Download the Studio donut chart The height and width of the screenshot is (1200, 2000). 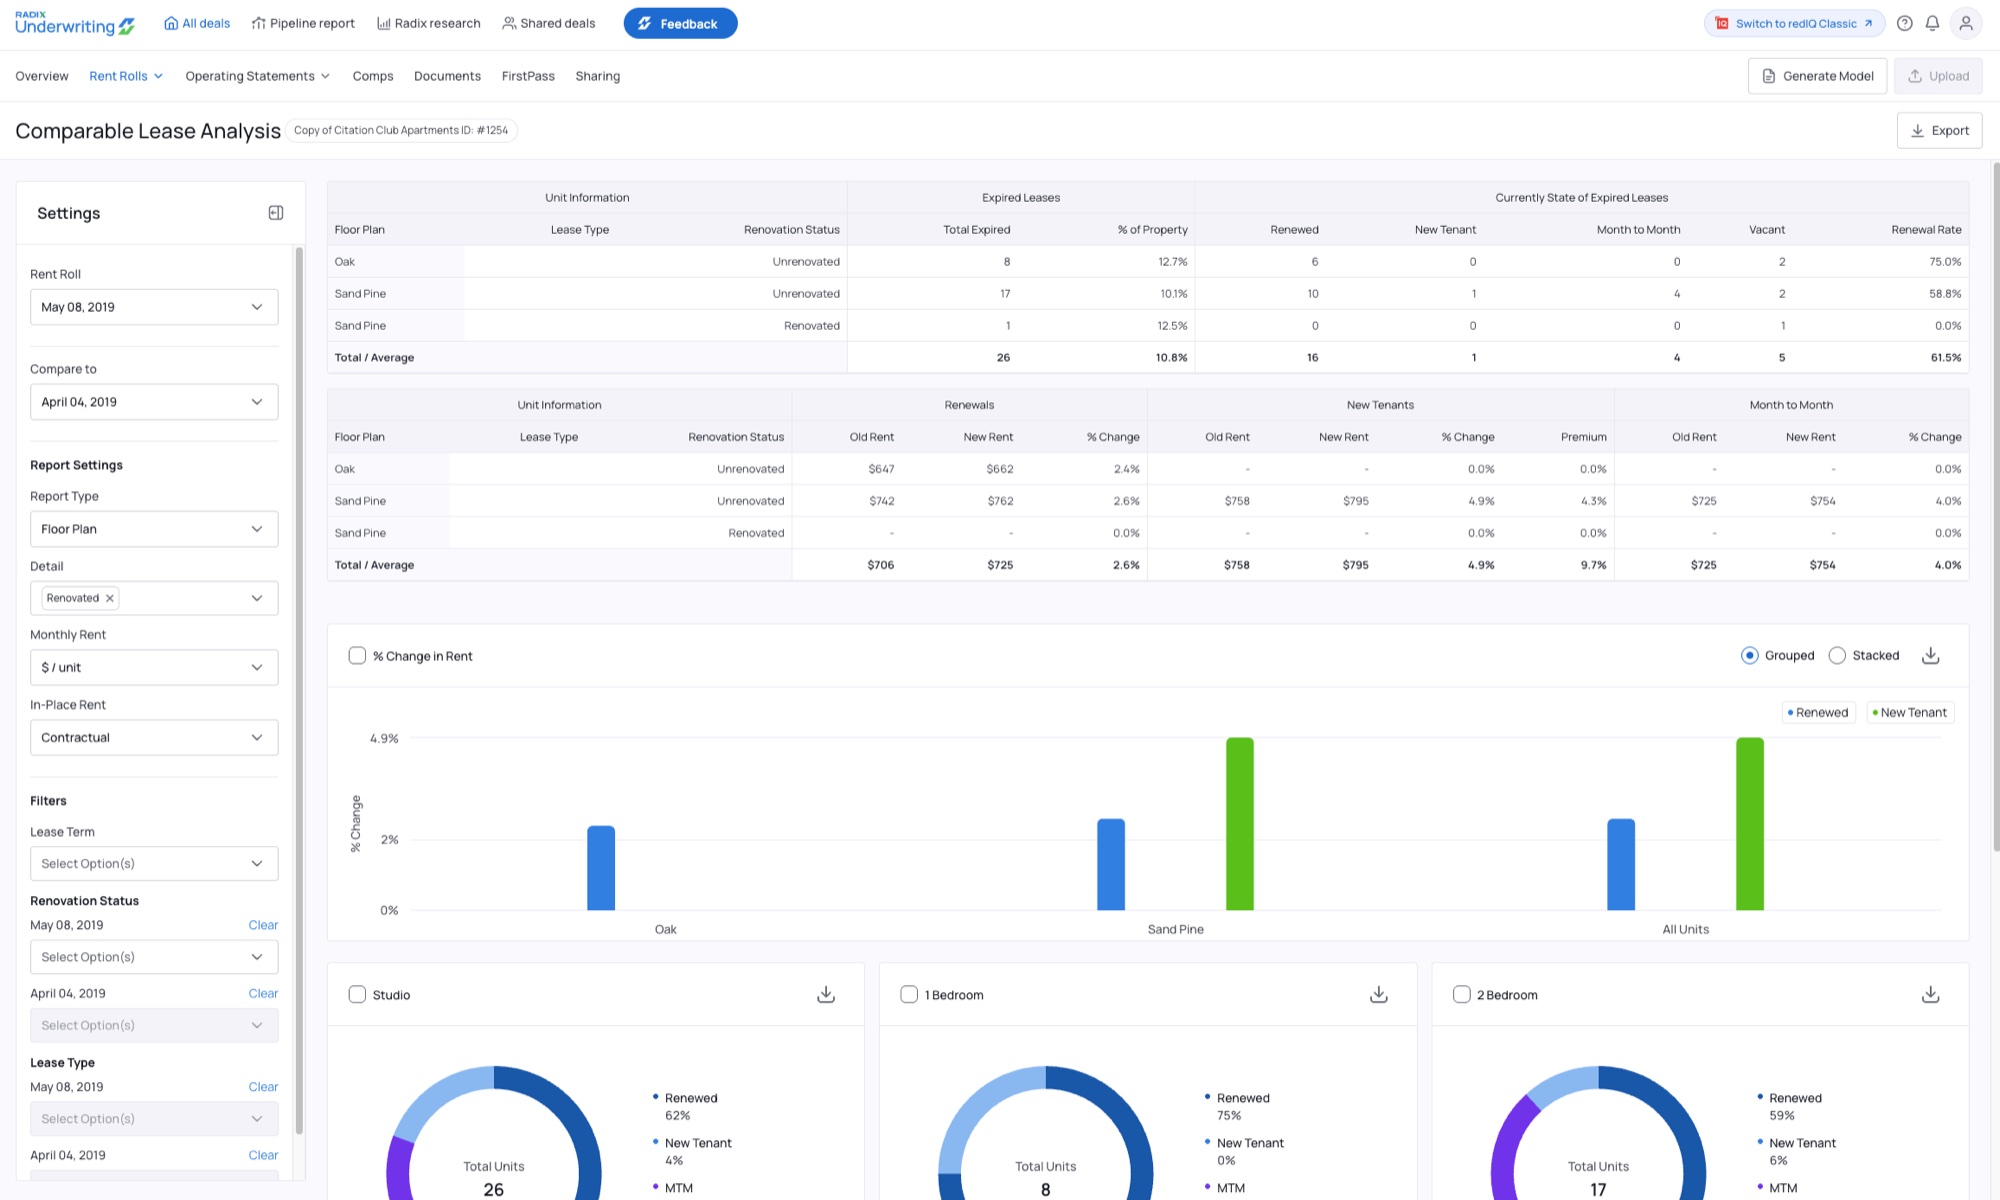click(826, 994)
